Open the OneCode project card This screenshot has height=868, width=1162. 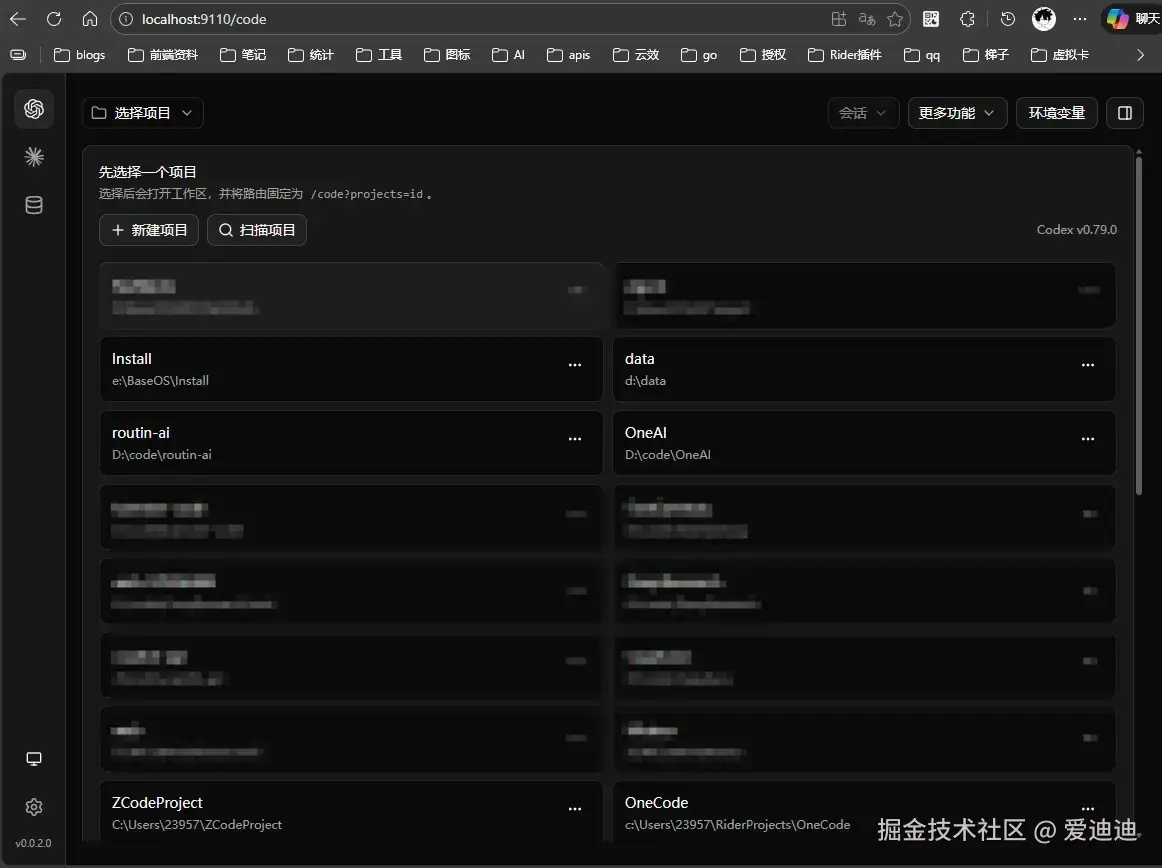pyautogui.click(x=864, y=811)
